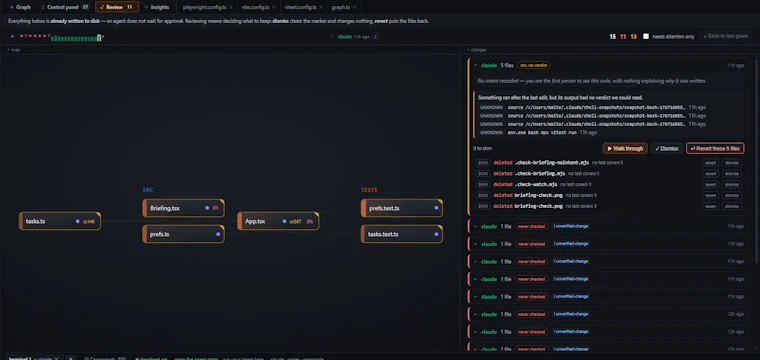The width and height of the screenshot is (760, 360).
Task: Click the 0% coverage badge on App.tsx
Action: (x=310, y=221)
